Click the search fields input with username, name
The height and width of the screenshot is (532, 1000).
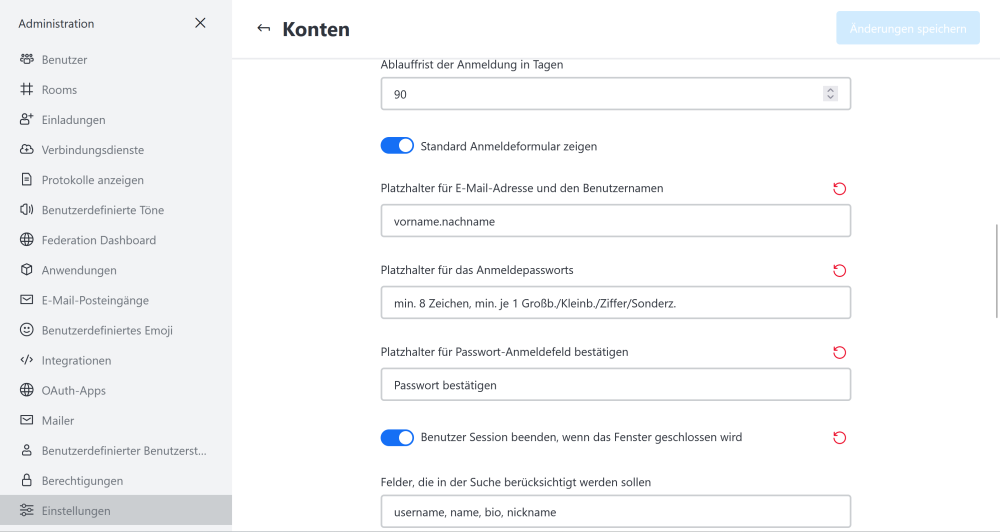pyautogui.click(x=615, y=512)
